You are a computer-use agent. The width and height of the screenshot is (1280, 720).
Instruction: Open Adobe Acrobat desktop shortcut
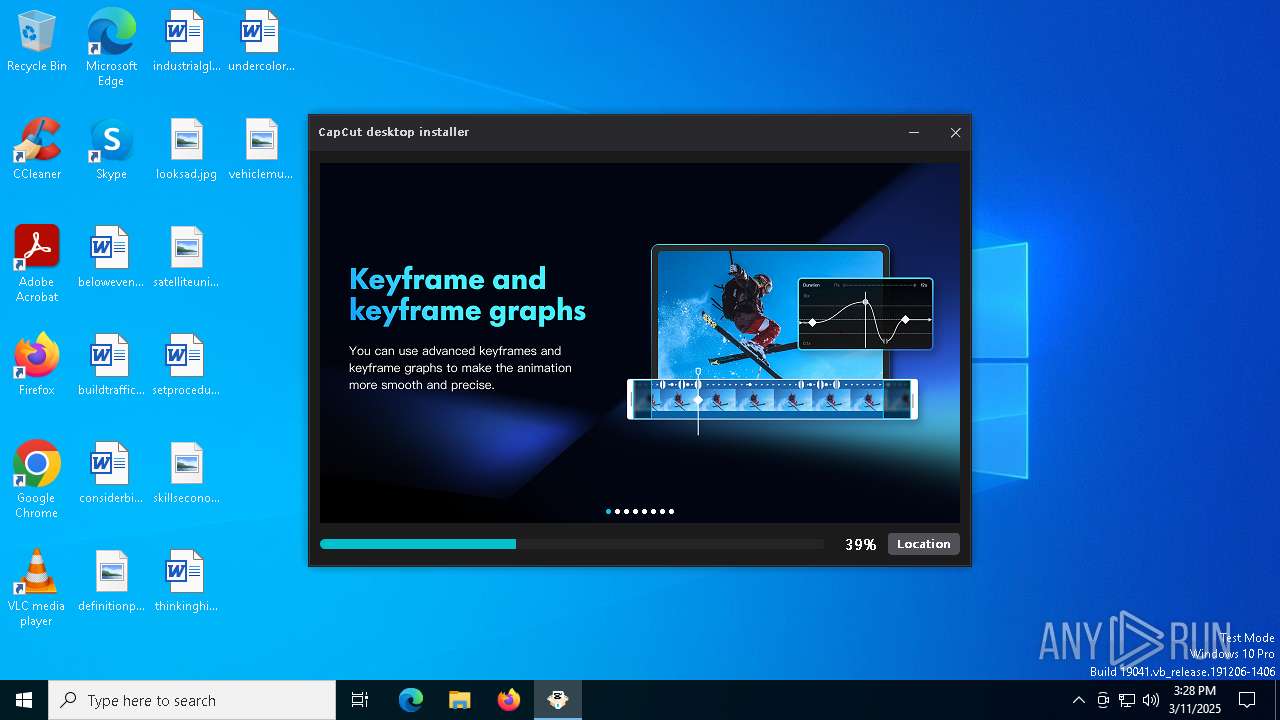pyautogui.click(x=37, y=264)
